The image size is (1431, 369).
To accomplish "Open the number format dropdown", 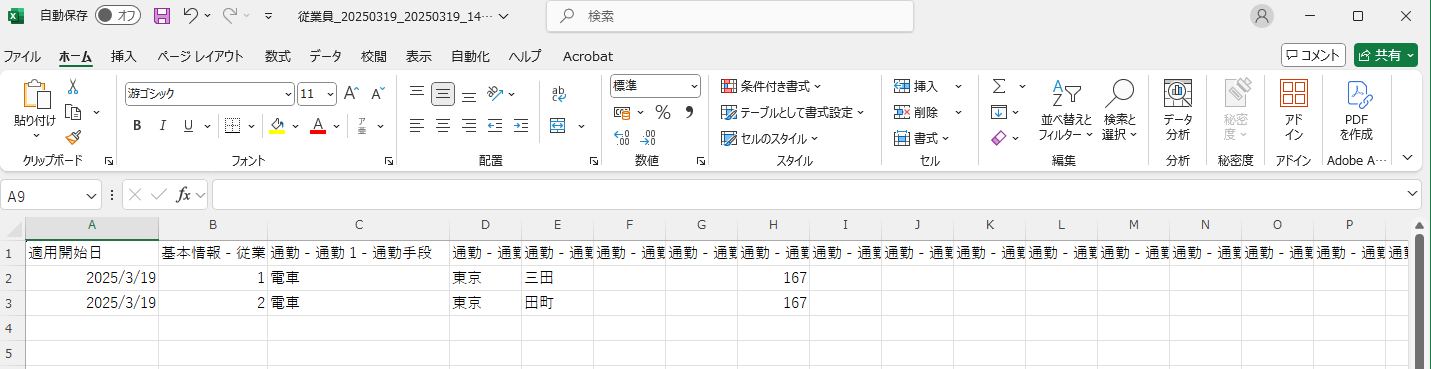I will coord(694,86).
